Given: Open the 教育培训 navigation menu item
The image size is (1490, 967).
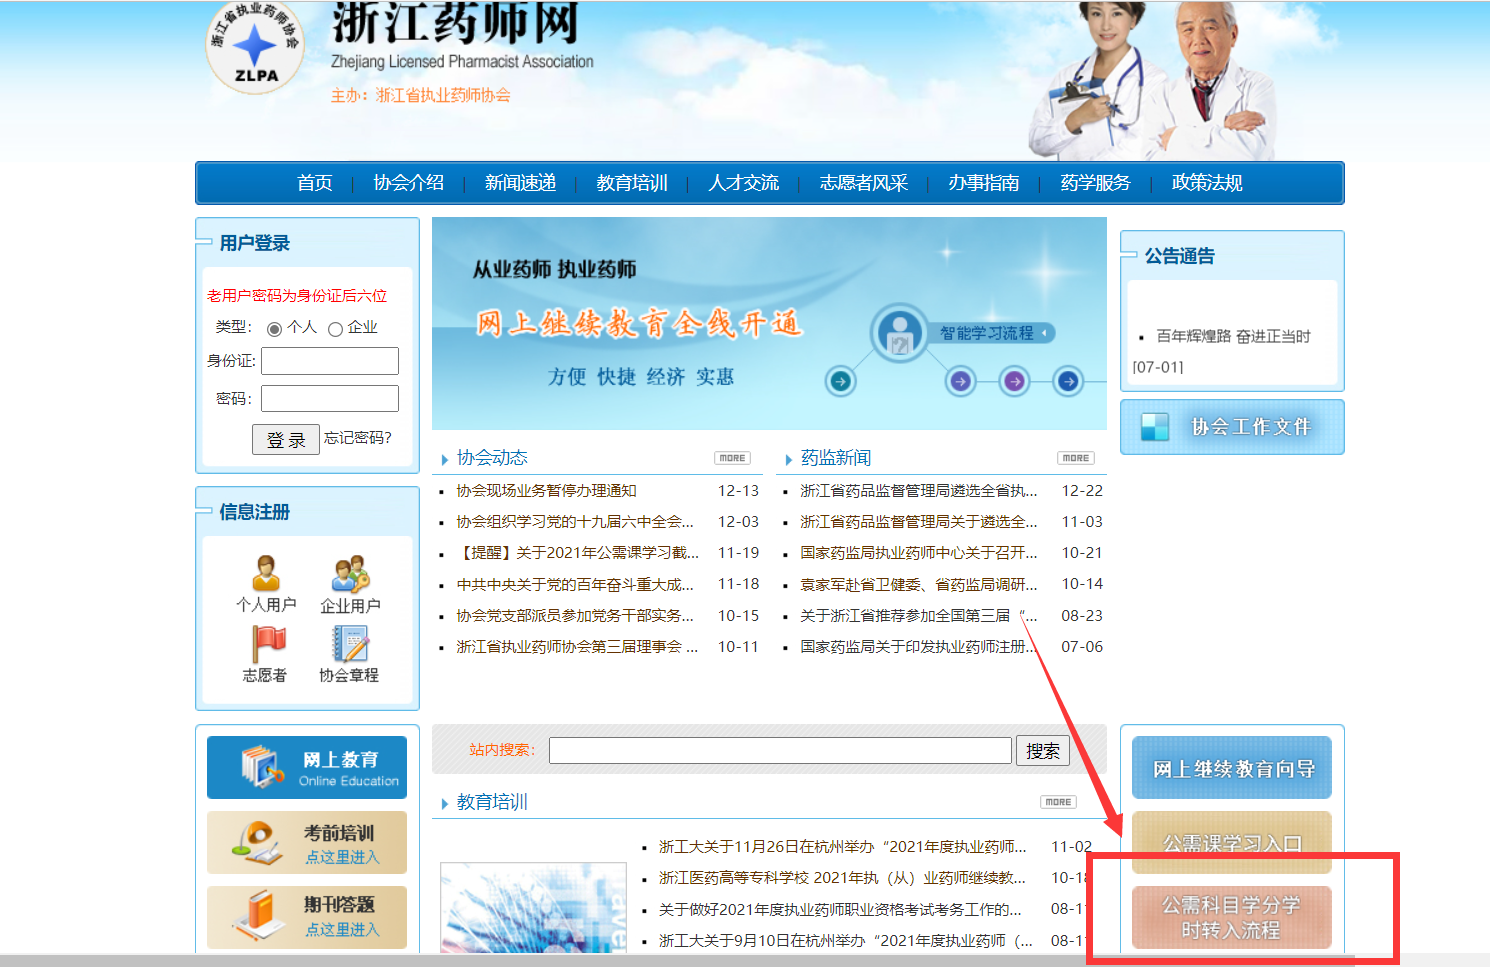Looking at the screenshot, I should (631, 183).
